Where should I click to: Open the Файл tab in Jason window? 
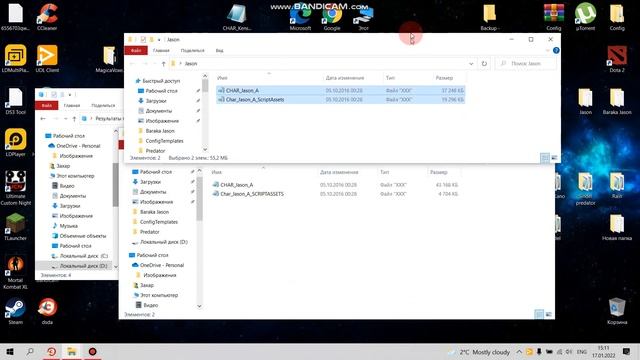(x=136, y=50)
